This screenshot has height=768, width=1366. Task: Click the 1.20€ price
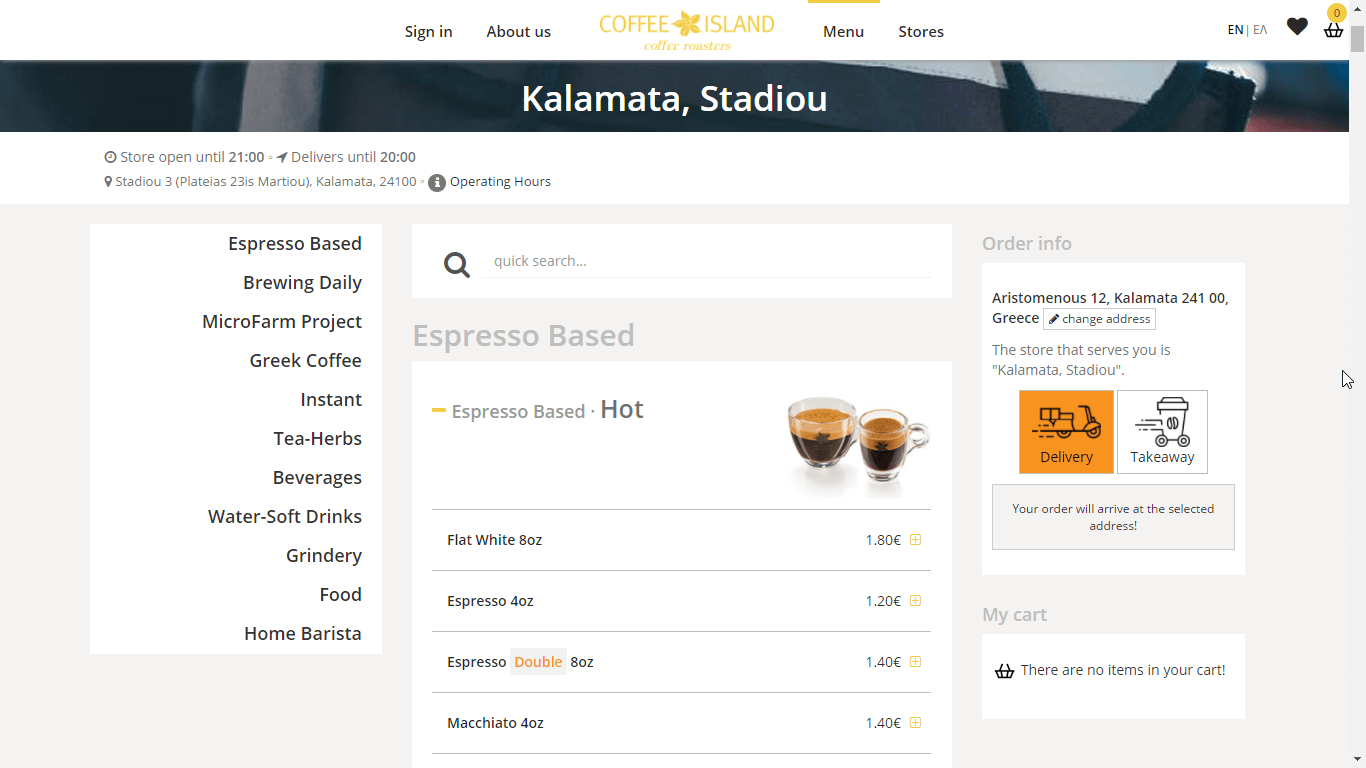point(883,601)
